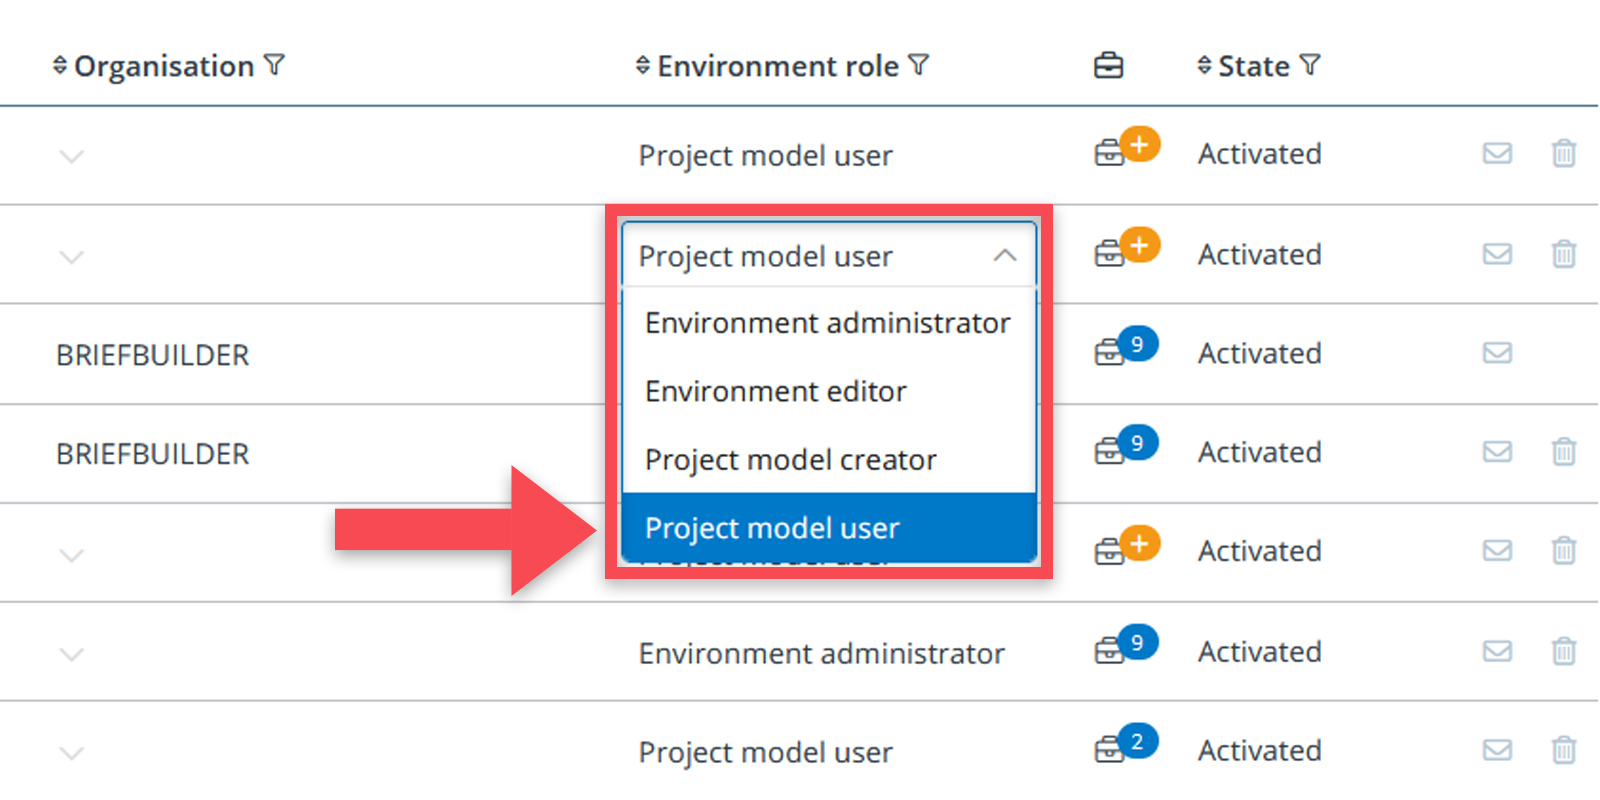Delete the first row using trash icon
This screenshot has height=800, width=1600.
click(x=1563, y=153)
